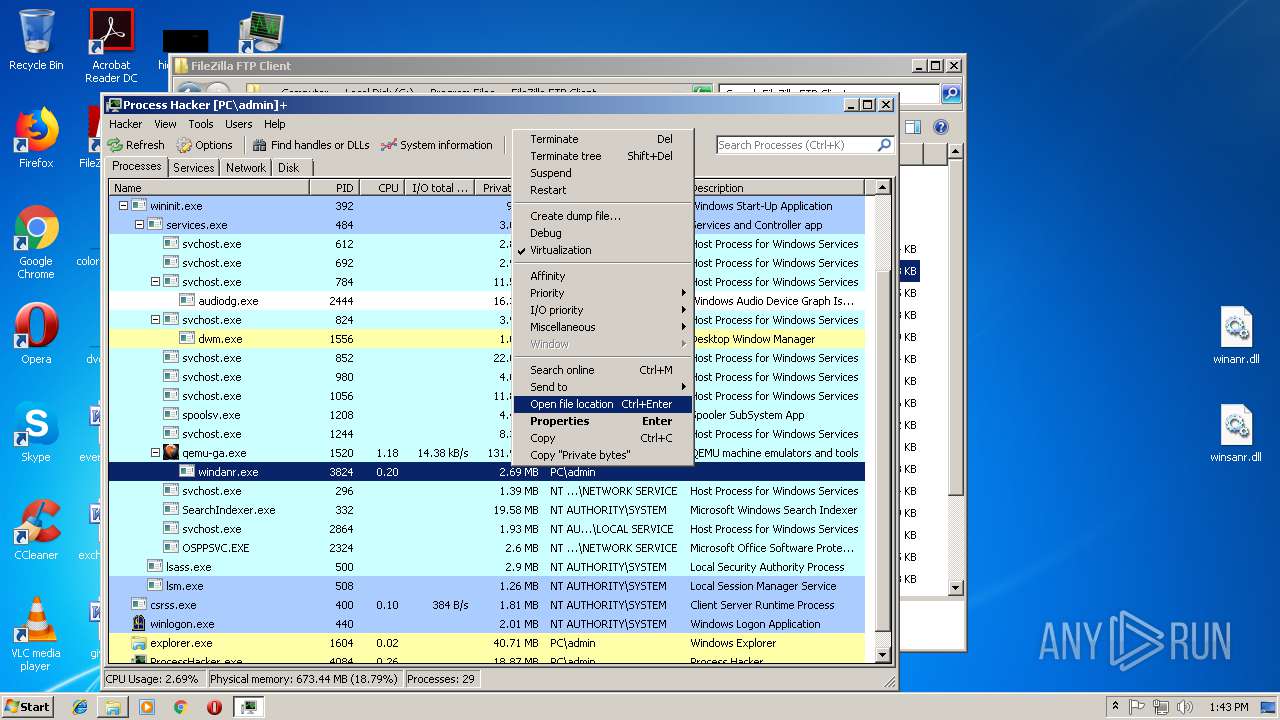The height and width of the screenshot is (720, 1280).
Task: Expand Send to submenu
Action: coord(602,387)
